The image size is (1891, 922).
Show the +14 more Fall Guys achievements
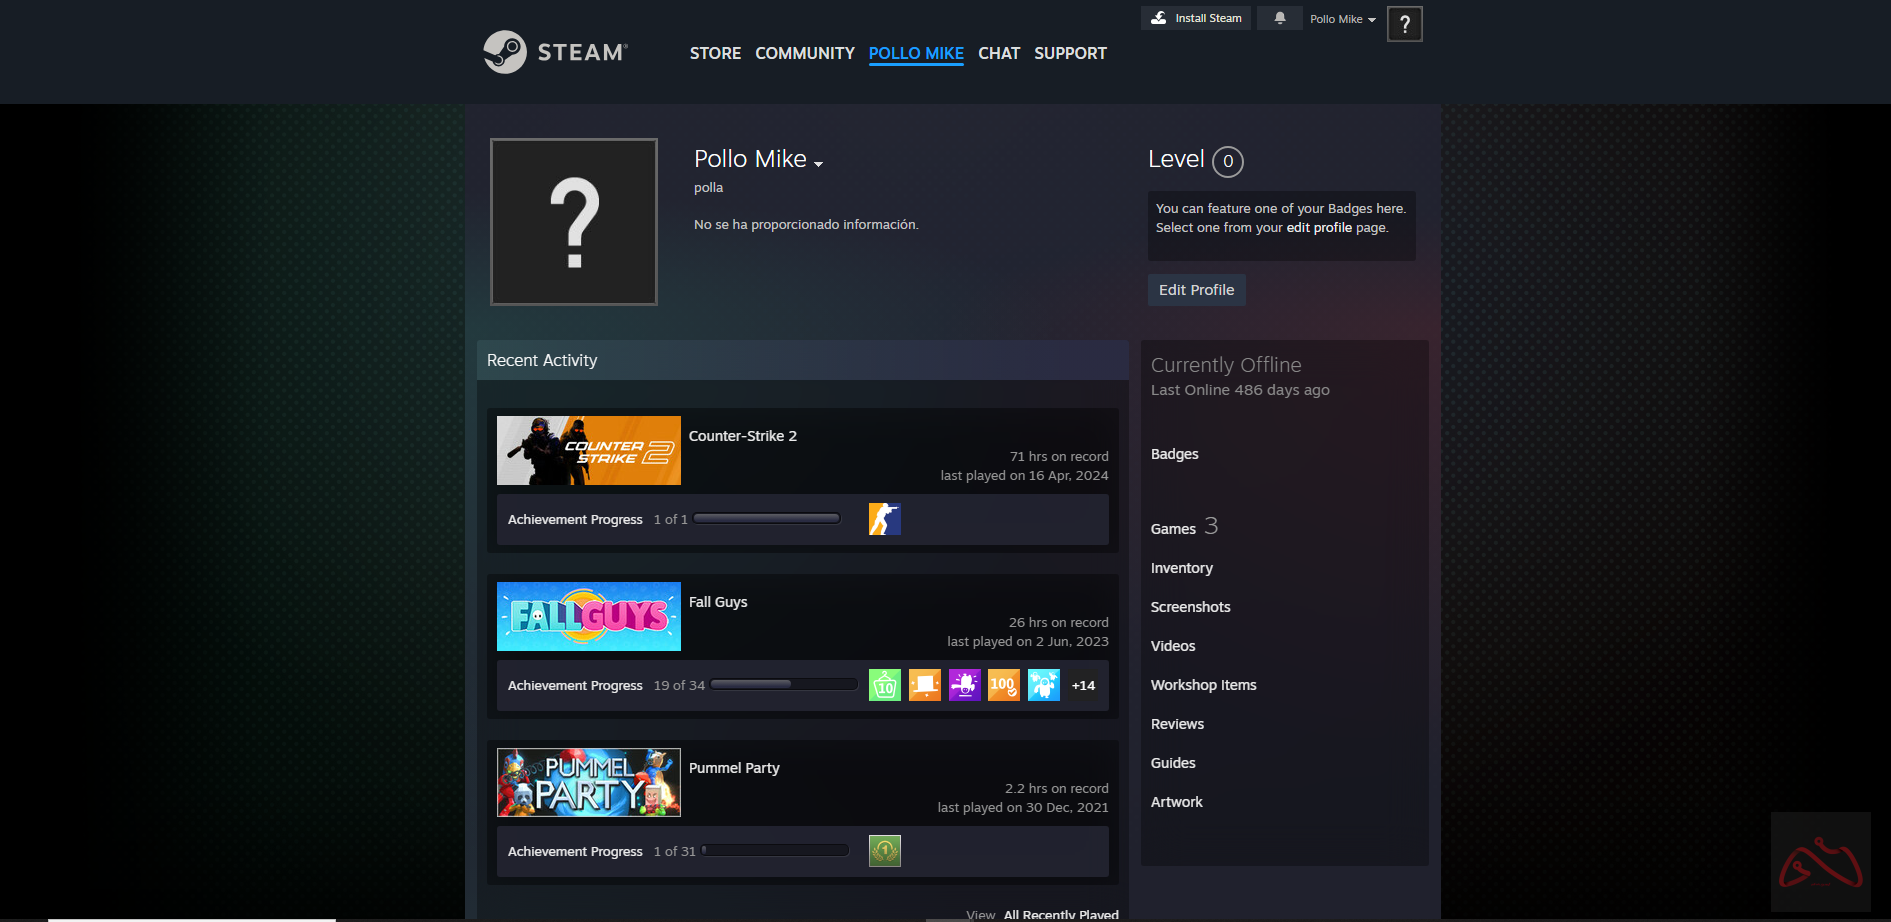pyautogui.click(x=1083, y=686)
